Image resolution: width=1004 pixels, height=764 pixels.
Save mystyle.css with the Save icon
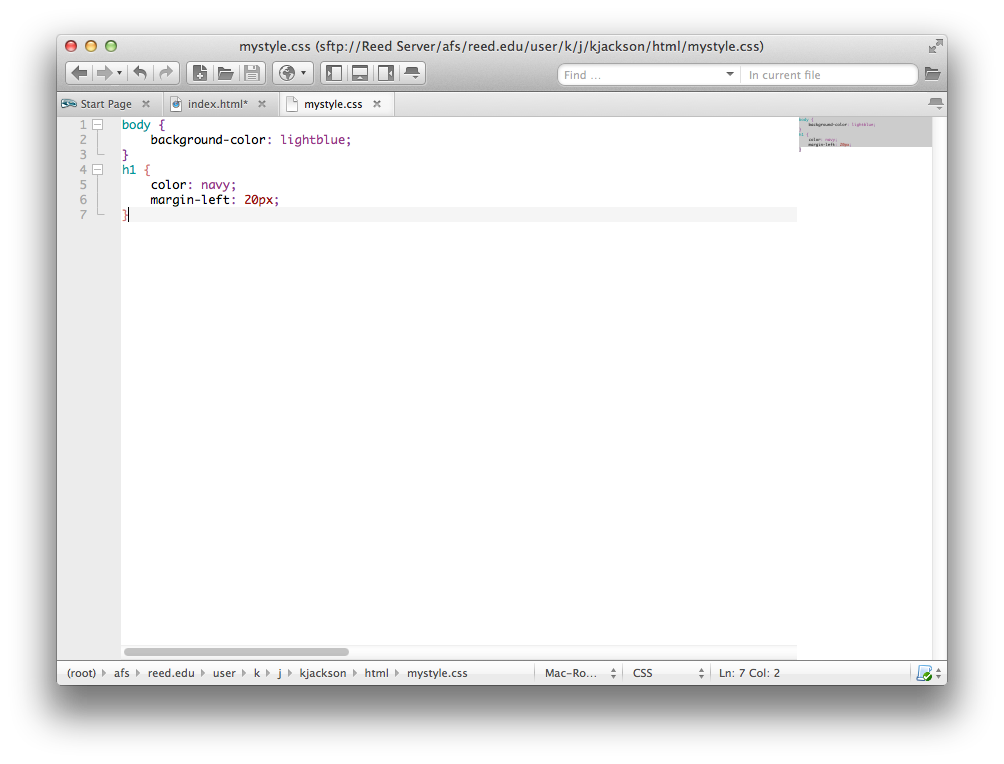[252, 73]
